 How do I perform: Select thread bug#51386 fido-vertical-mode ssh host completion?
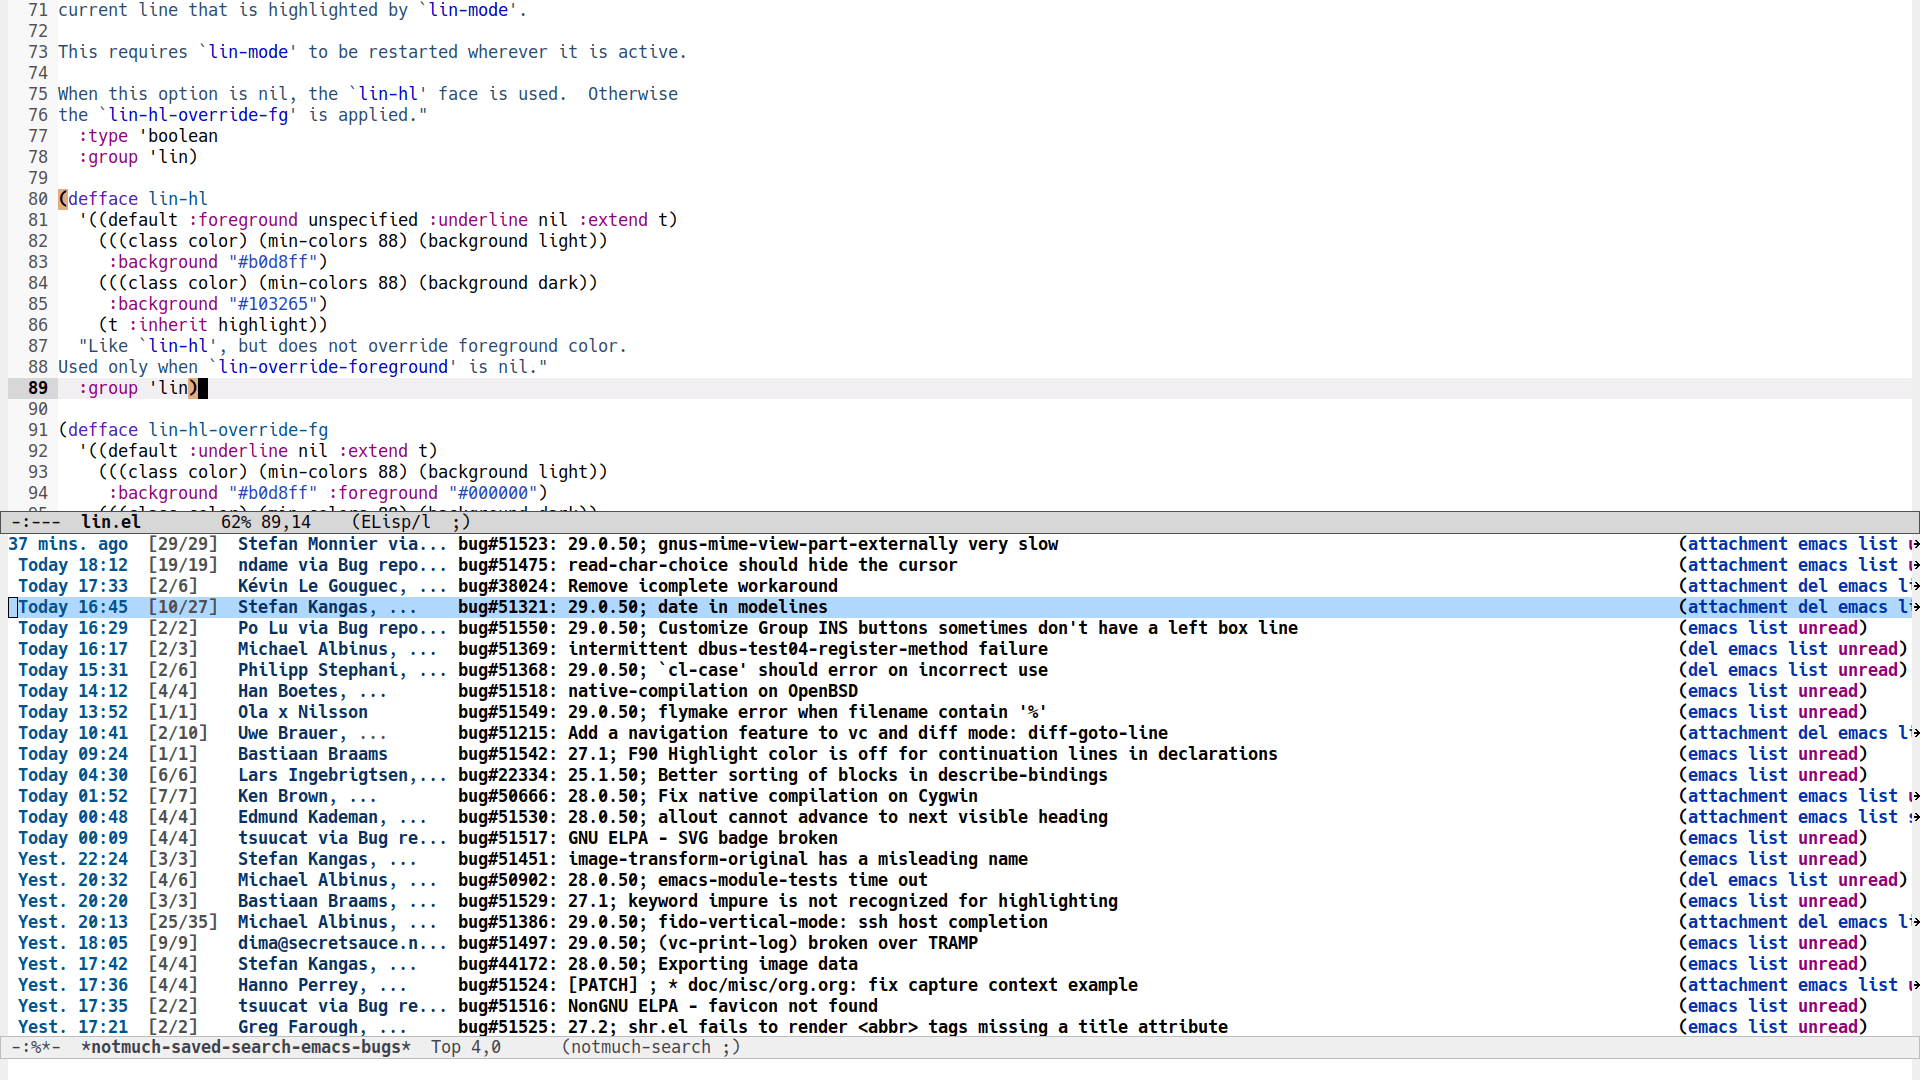pyautogui.click(x=753, y=922)
